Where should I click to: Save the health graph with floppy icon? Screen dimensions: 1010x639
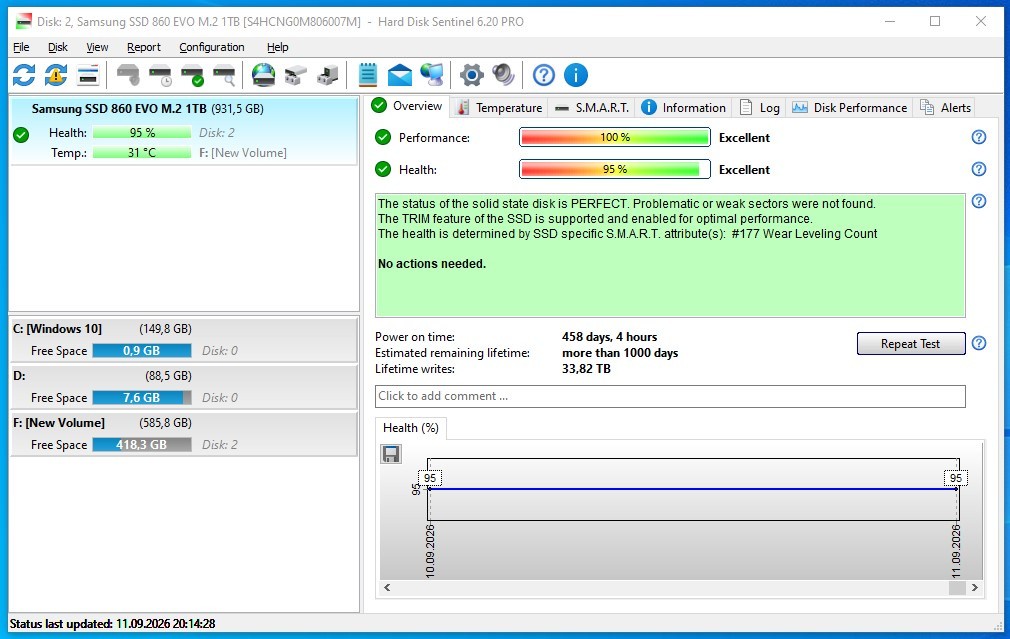click(x=391, y=454)
